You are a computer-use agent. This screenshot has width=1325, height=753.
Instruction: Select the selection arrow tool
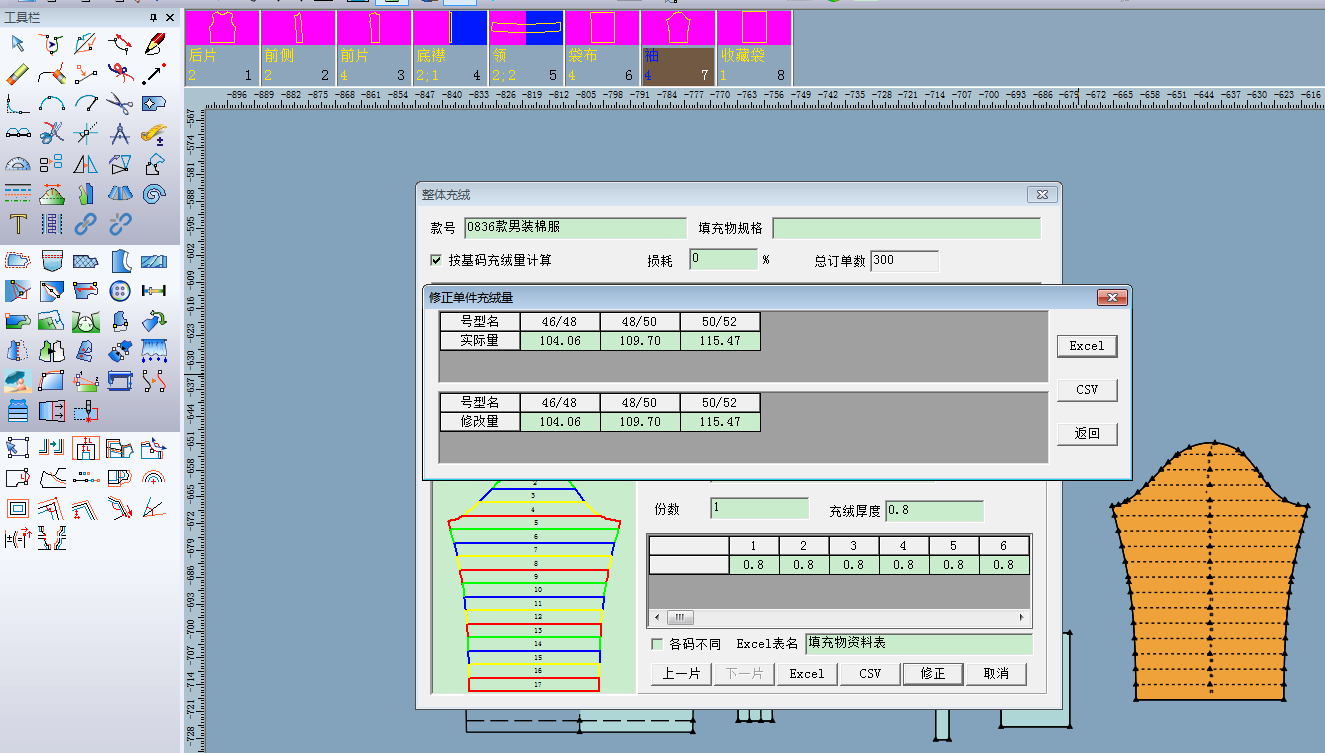(16, 43)
